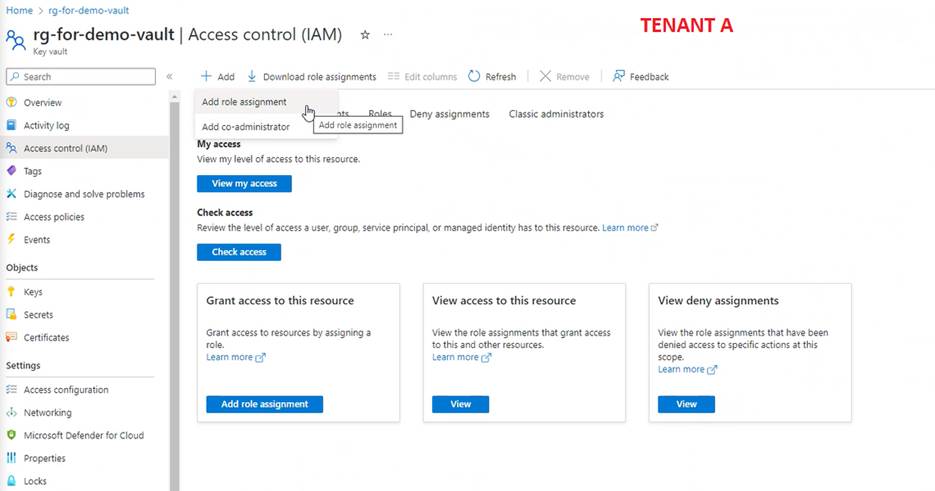Image resolution: width=935 pixels, height=491 pixels.
Task: Click the Networking icon in Settings
Action: (x=11, y=412)
